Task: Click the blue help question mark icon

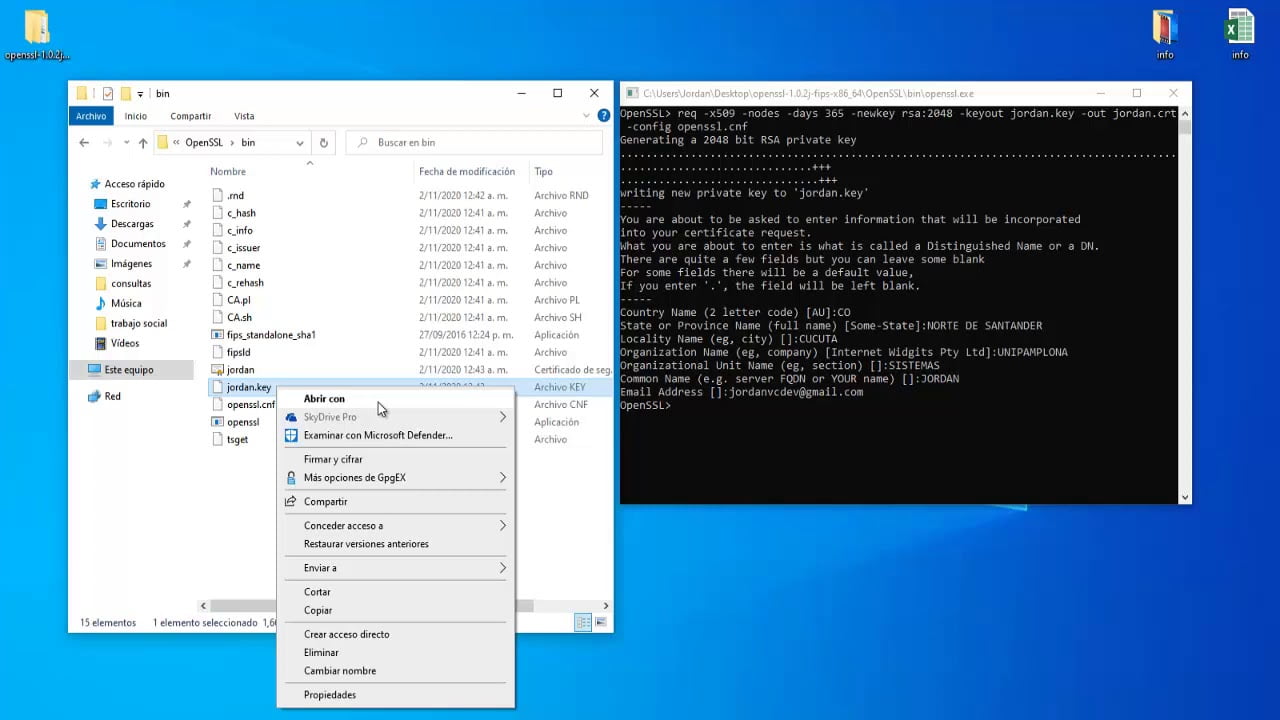Action: [603, 116]
